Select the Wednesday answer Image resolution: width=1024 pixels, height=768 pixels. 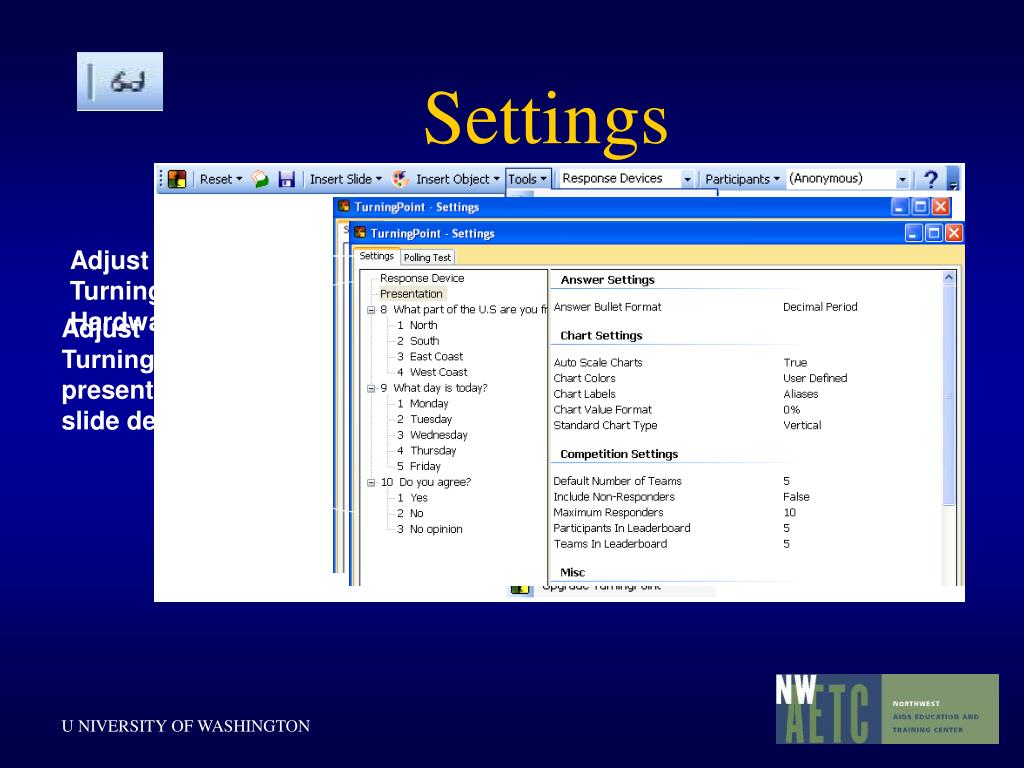432,435
